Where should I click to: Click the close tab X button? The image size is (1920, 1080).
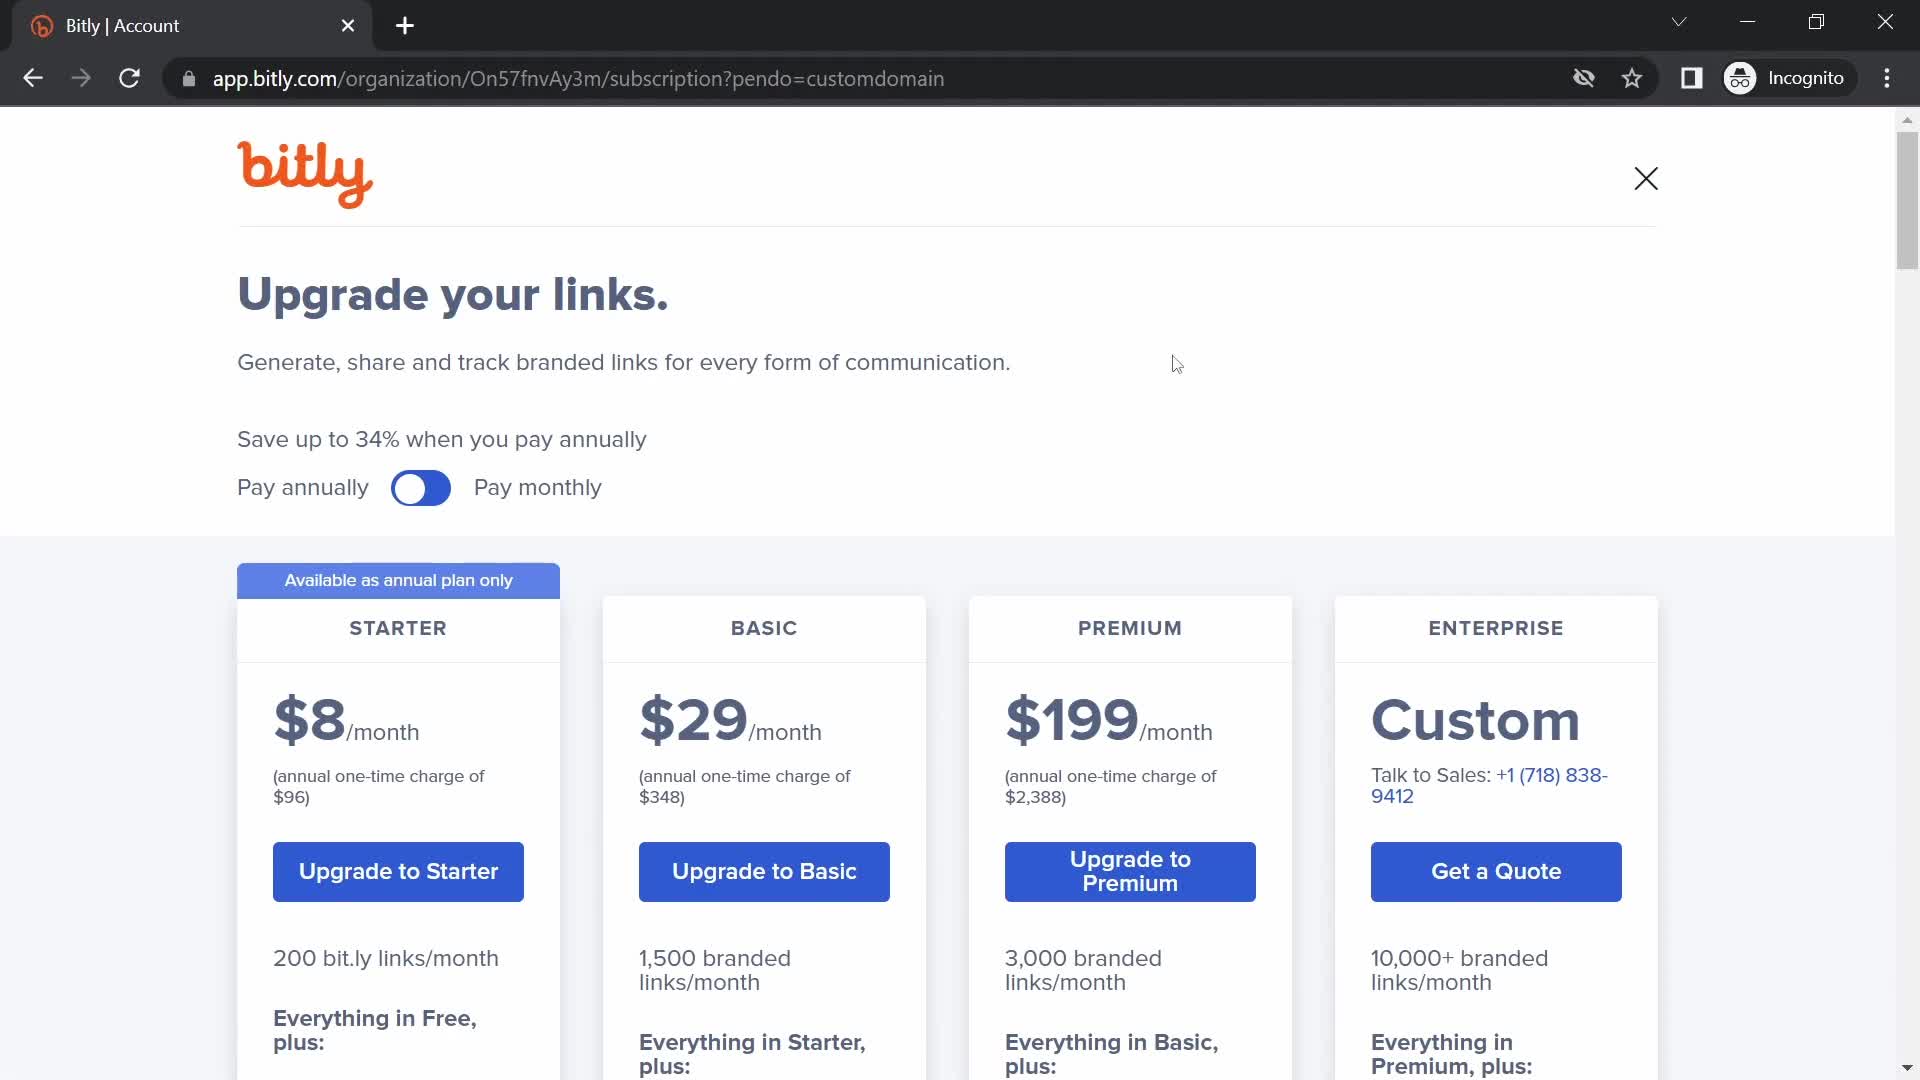(x=347, y=25)
